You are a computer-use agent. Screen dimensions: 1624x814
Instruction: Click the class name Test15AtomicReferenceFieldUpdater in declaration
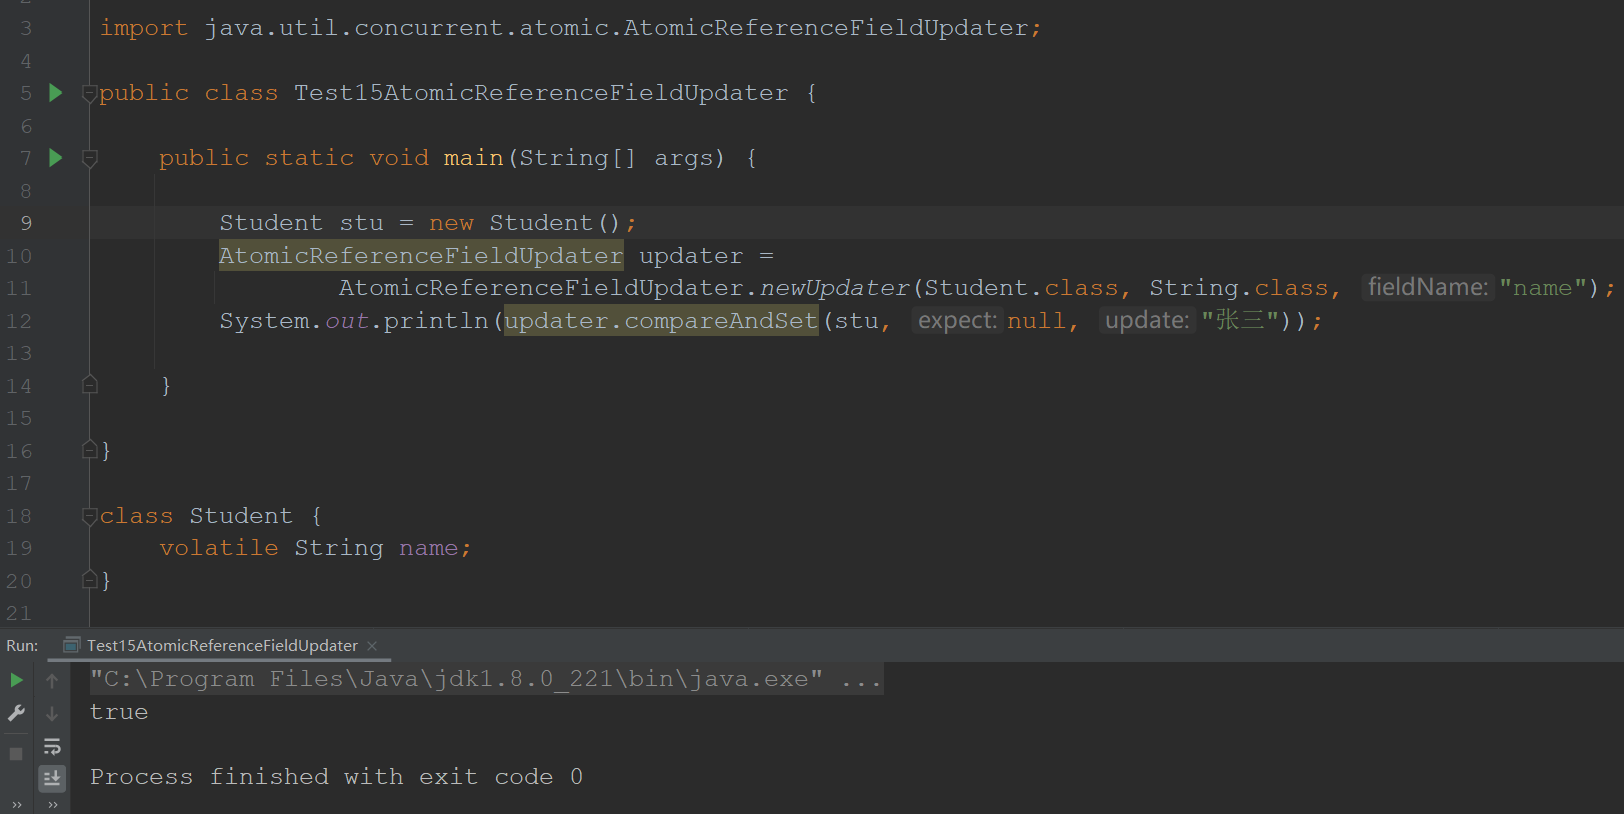pos(541,93)
